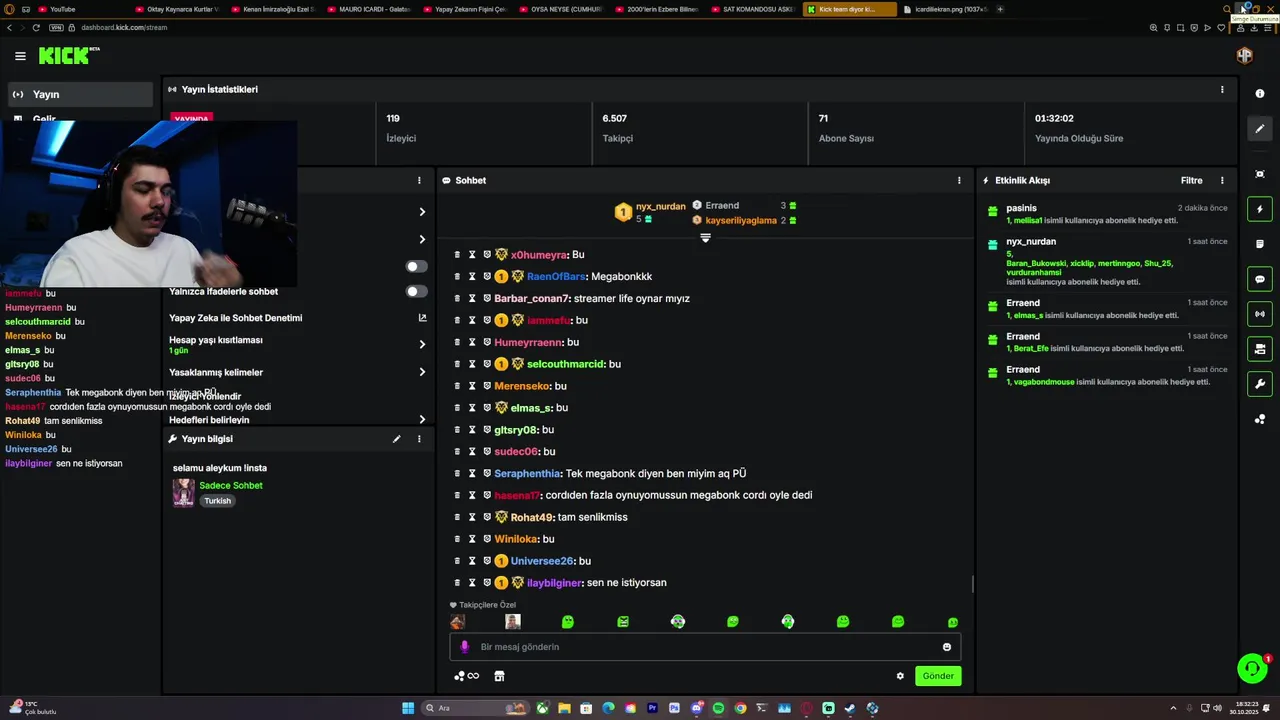Open the Filtre option in Etkinlik Akışı
Screen dimensions: 1280x720
(1192, 181)
